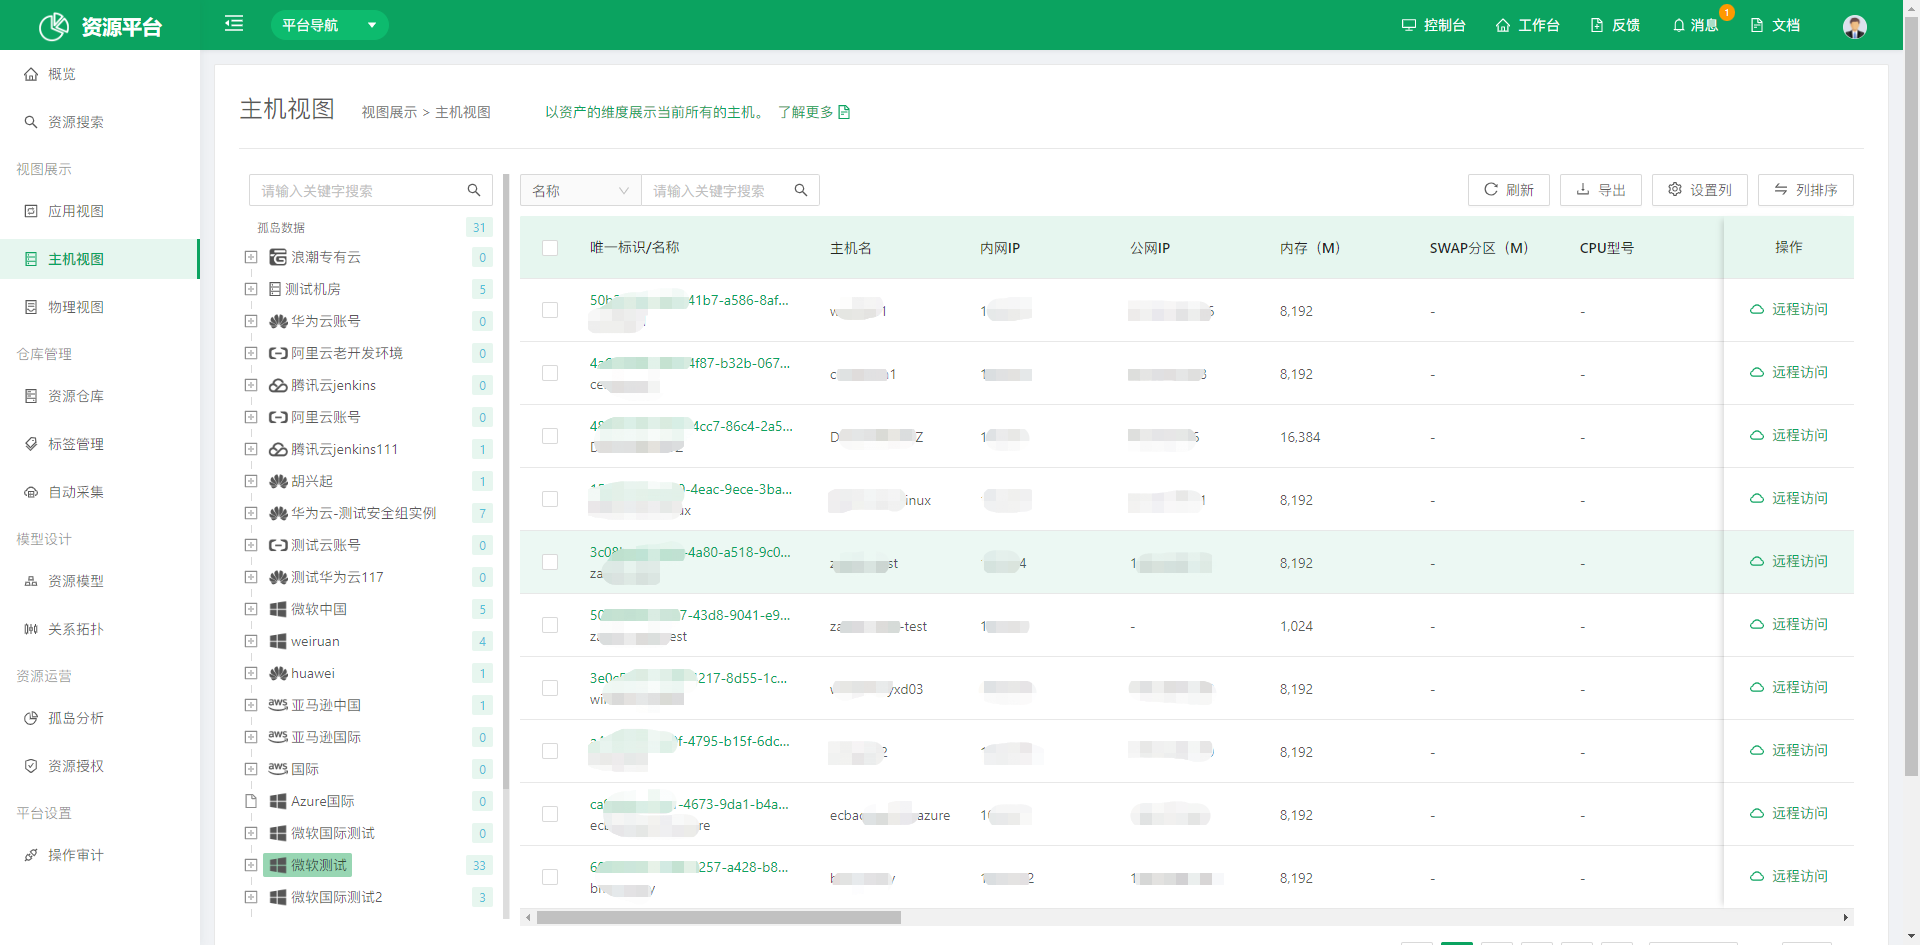Viewport: 1920px width, 945px height.
Task: Click the 标签管理 tag icon
Action: pyautogui.click(x=31, y=444)
